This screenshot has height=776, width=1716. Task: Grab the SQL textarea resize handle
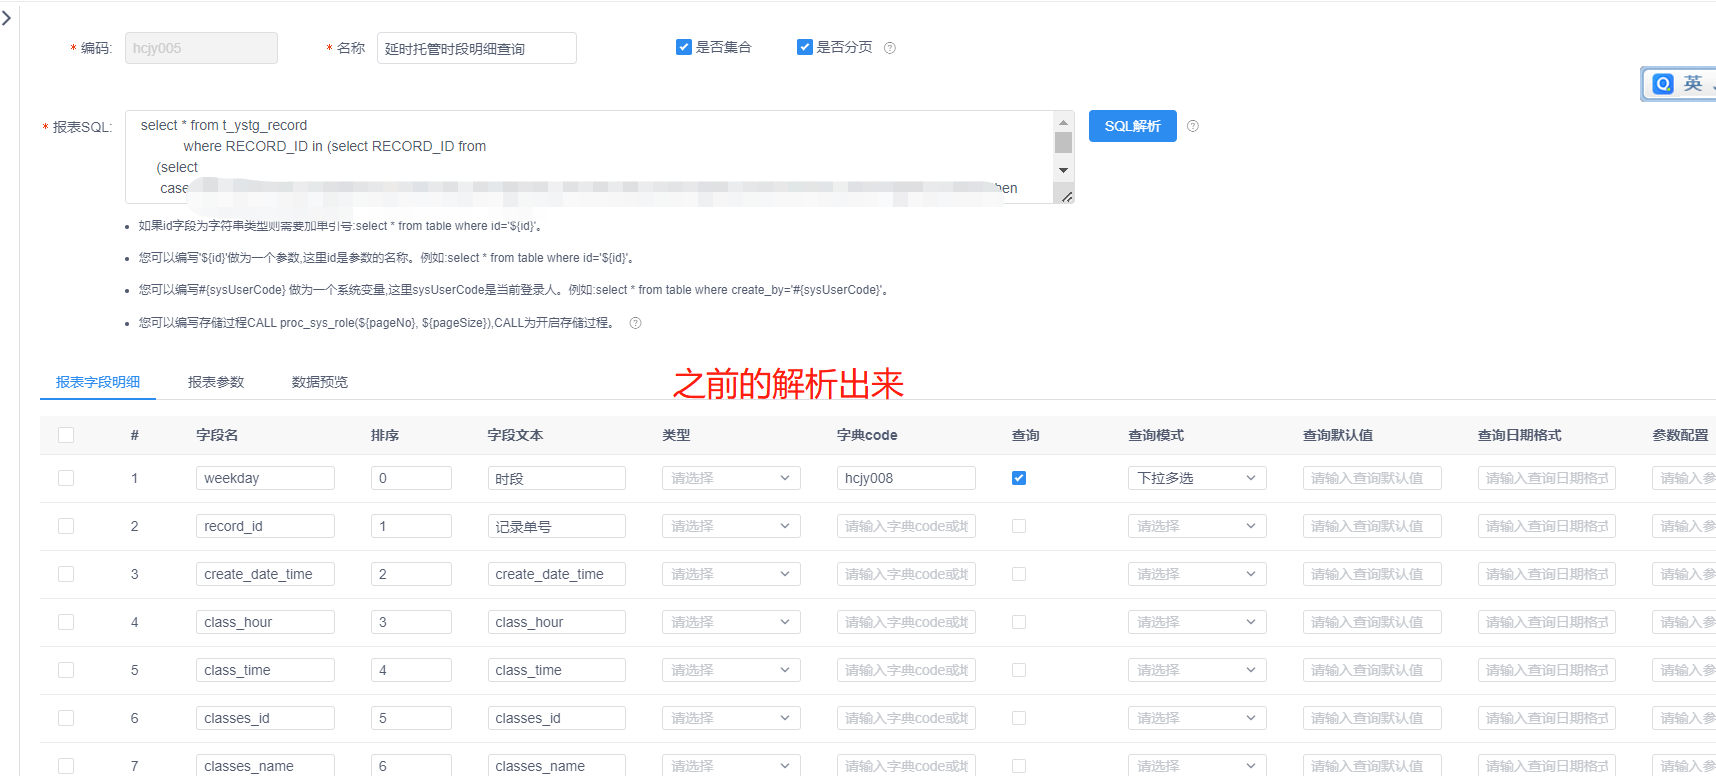point(1067,196)
